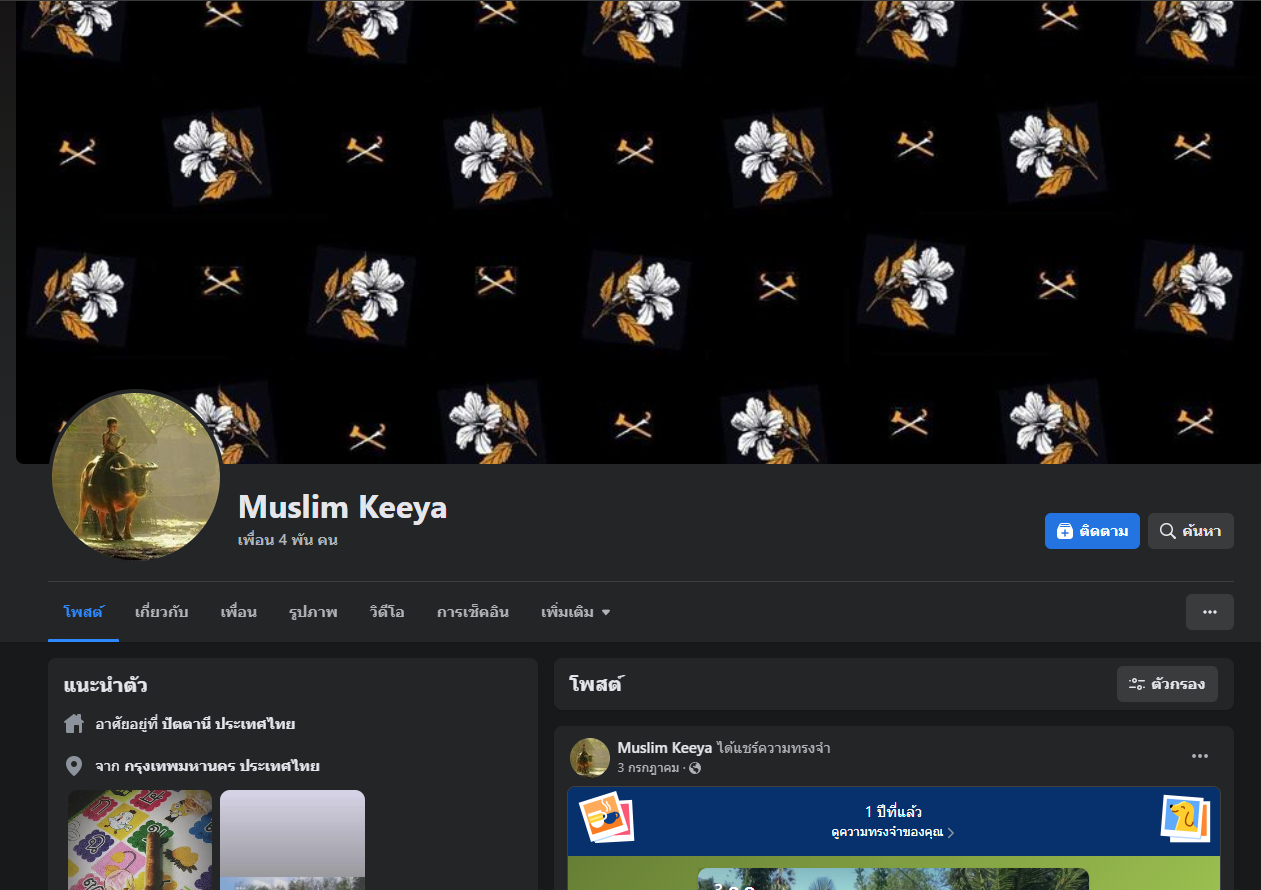Click the location pin icon beside Bangkok
1261x890 pixels.
(74, 766)
